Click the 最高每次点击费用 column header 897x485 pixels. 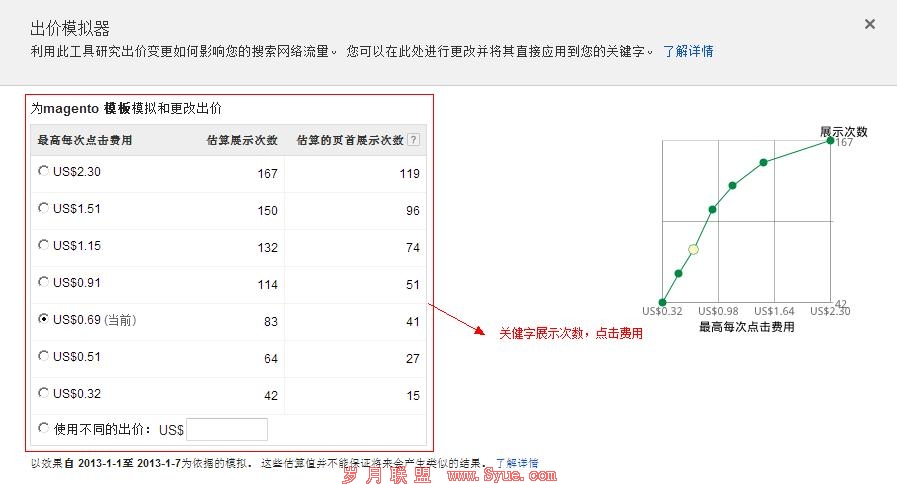[x=85, y=140]
